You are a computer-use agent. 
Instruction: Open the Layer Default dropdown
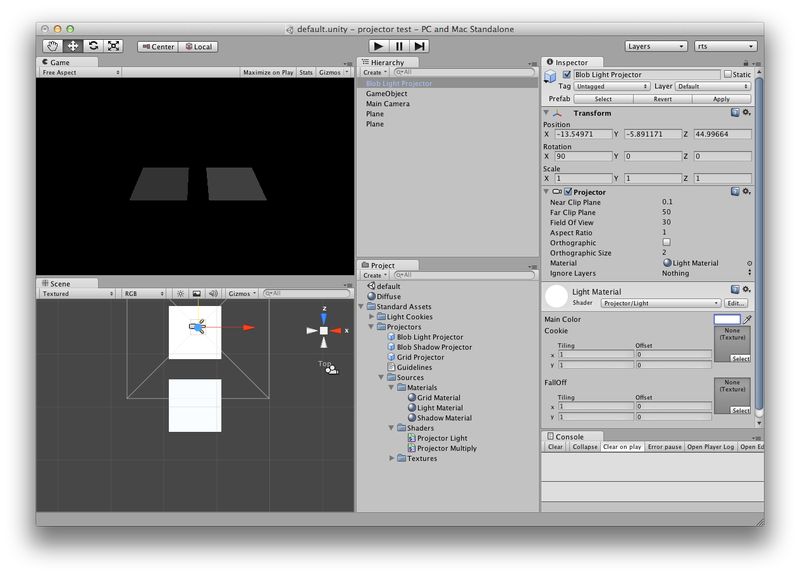(713, 87)
